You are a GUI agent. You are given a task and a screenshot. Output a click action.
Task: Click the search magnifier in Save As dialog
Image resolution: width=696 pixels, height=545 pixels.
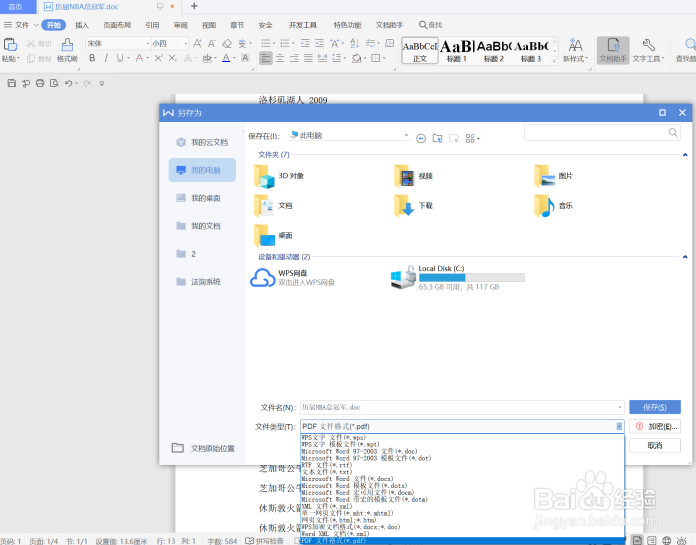[x=672, y=132]
